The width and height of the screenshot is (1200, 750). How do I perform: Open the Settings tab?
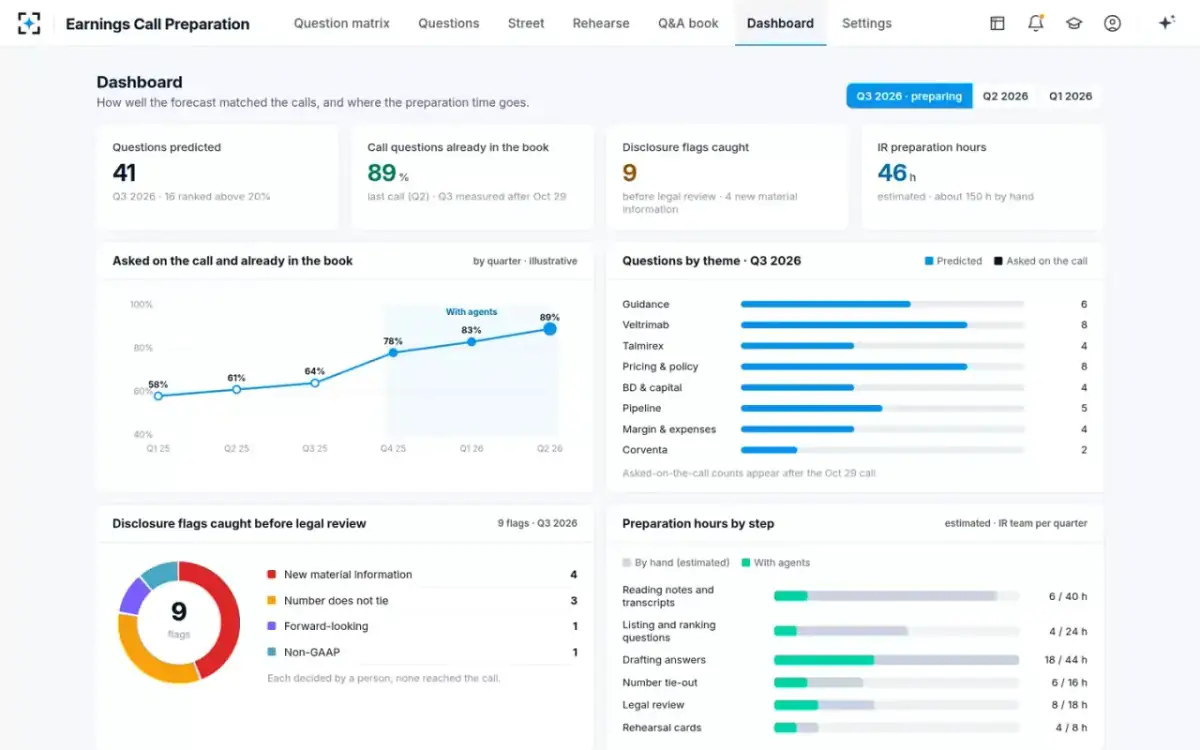(867, 23)
